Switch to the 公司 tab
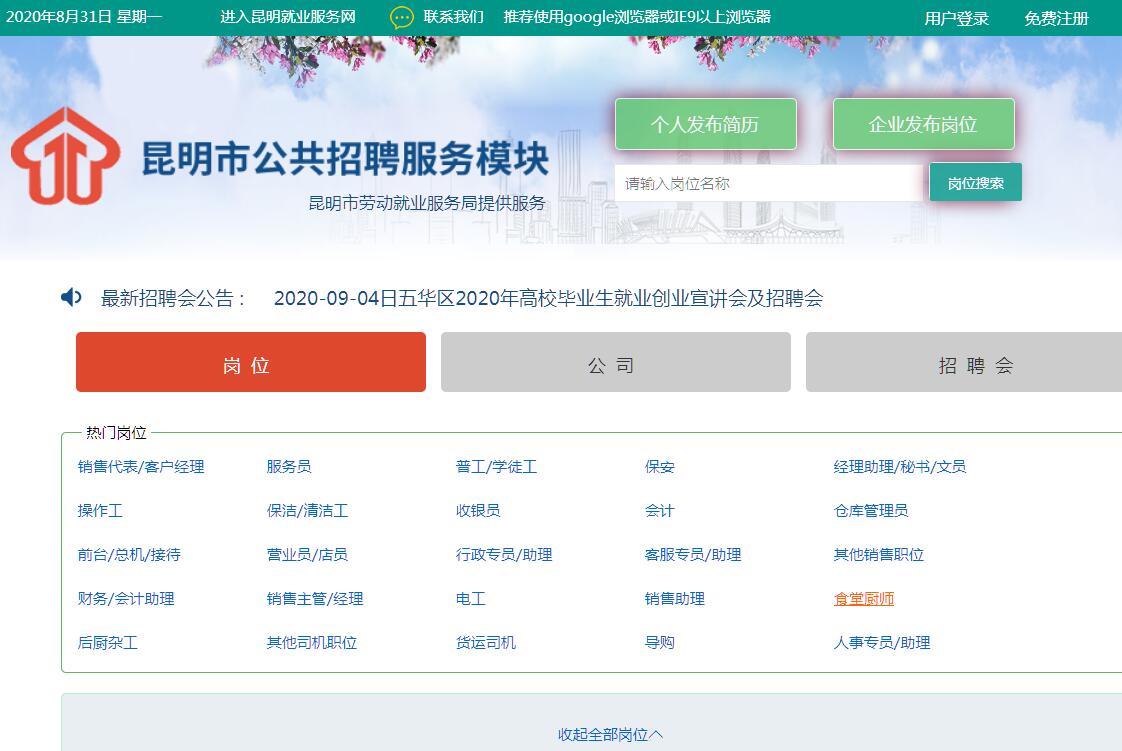The image size is (1122, 751). click(x=615, y=362)
